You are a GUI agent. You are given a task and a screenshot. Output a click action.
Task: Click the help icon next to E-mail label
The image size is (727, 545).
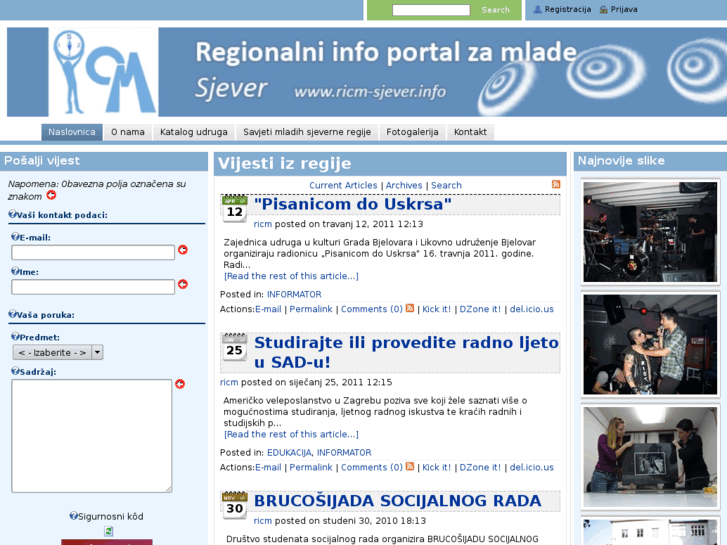pyautogui.click(x=15, y=237)
